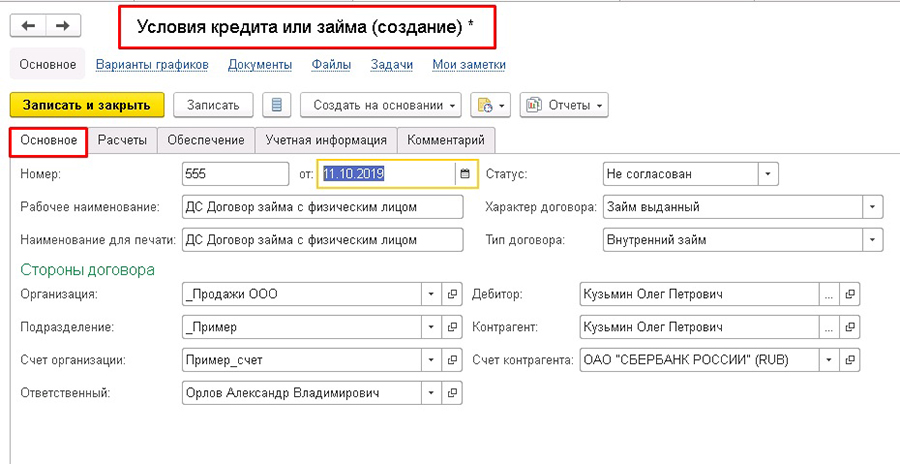The image size is (900, 464).
Task: Switch to the Расчеты tab
Action: (x=122, y=140)
